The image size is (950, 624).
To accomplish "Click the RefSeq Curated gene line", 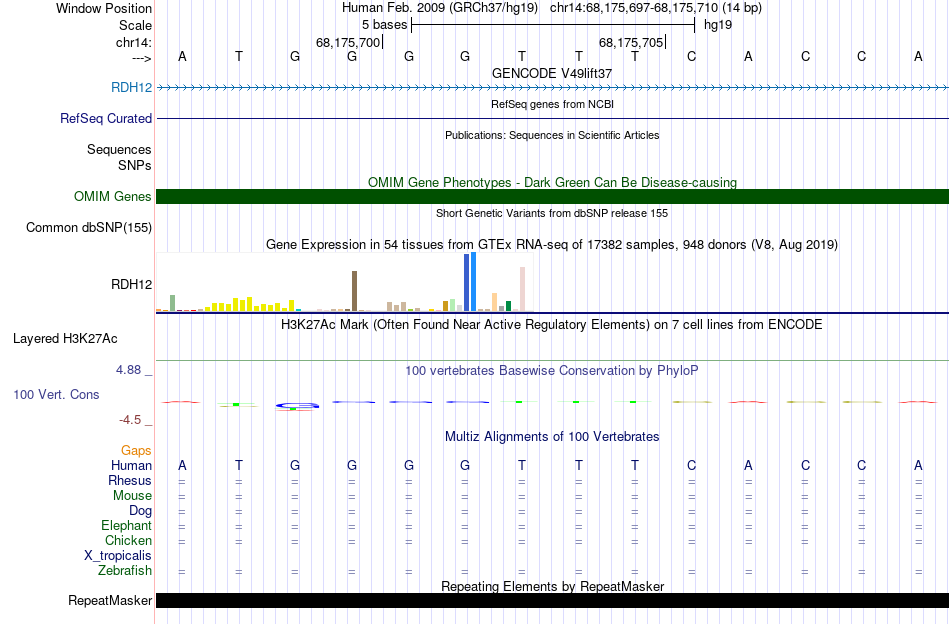I will point(552,118).
